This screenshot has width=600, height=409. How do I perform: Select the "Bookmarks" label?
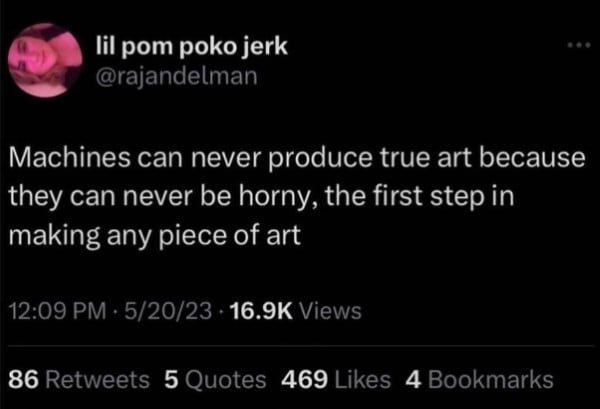pyautogui.click(x=491, y=380)
